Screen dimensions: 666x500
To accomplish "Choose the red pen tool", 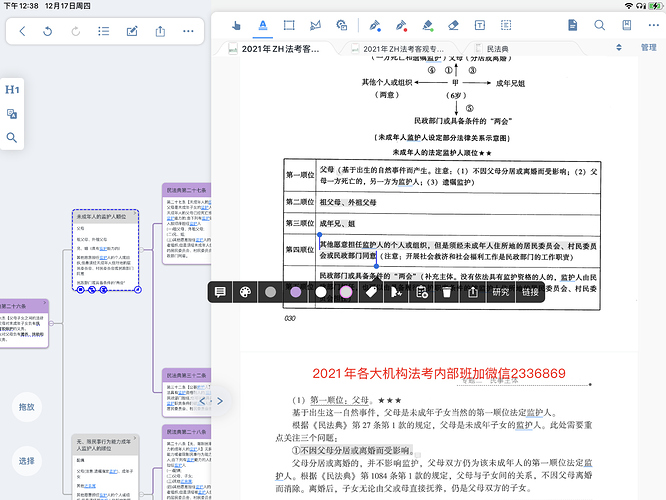I will point(401,25).
